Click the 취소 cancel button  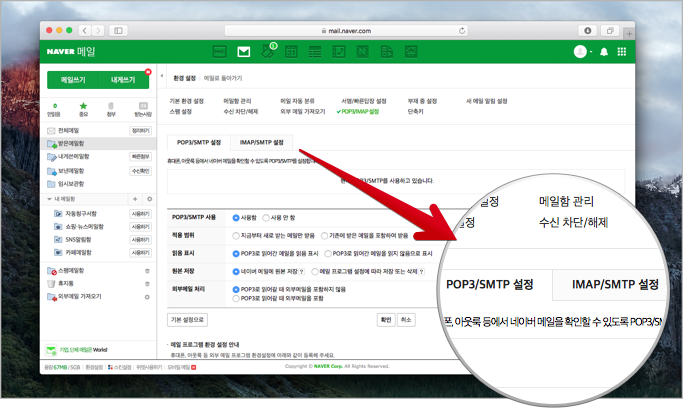click(x=406, y=320)
